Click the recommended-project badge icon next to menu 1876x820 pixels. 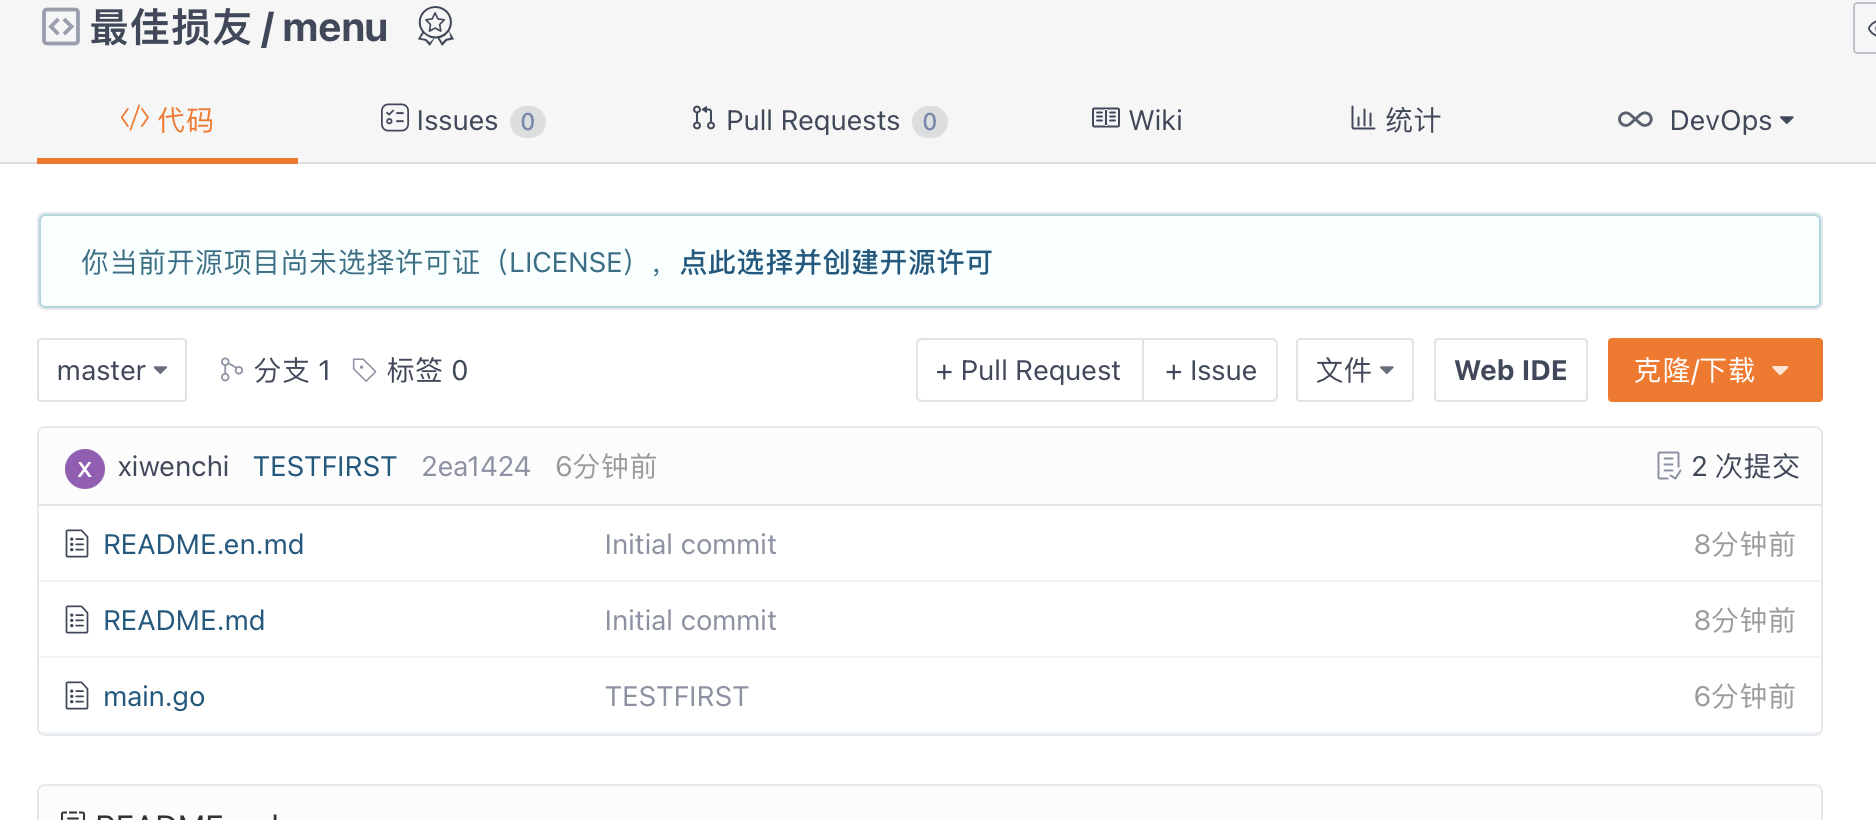435,26
